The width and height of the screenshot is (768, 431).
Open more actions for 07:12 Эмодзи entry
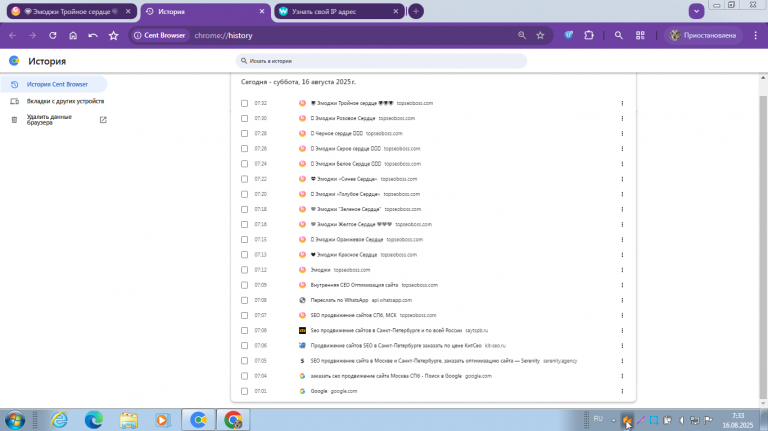[622, 270]
